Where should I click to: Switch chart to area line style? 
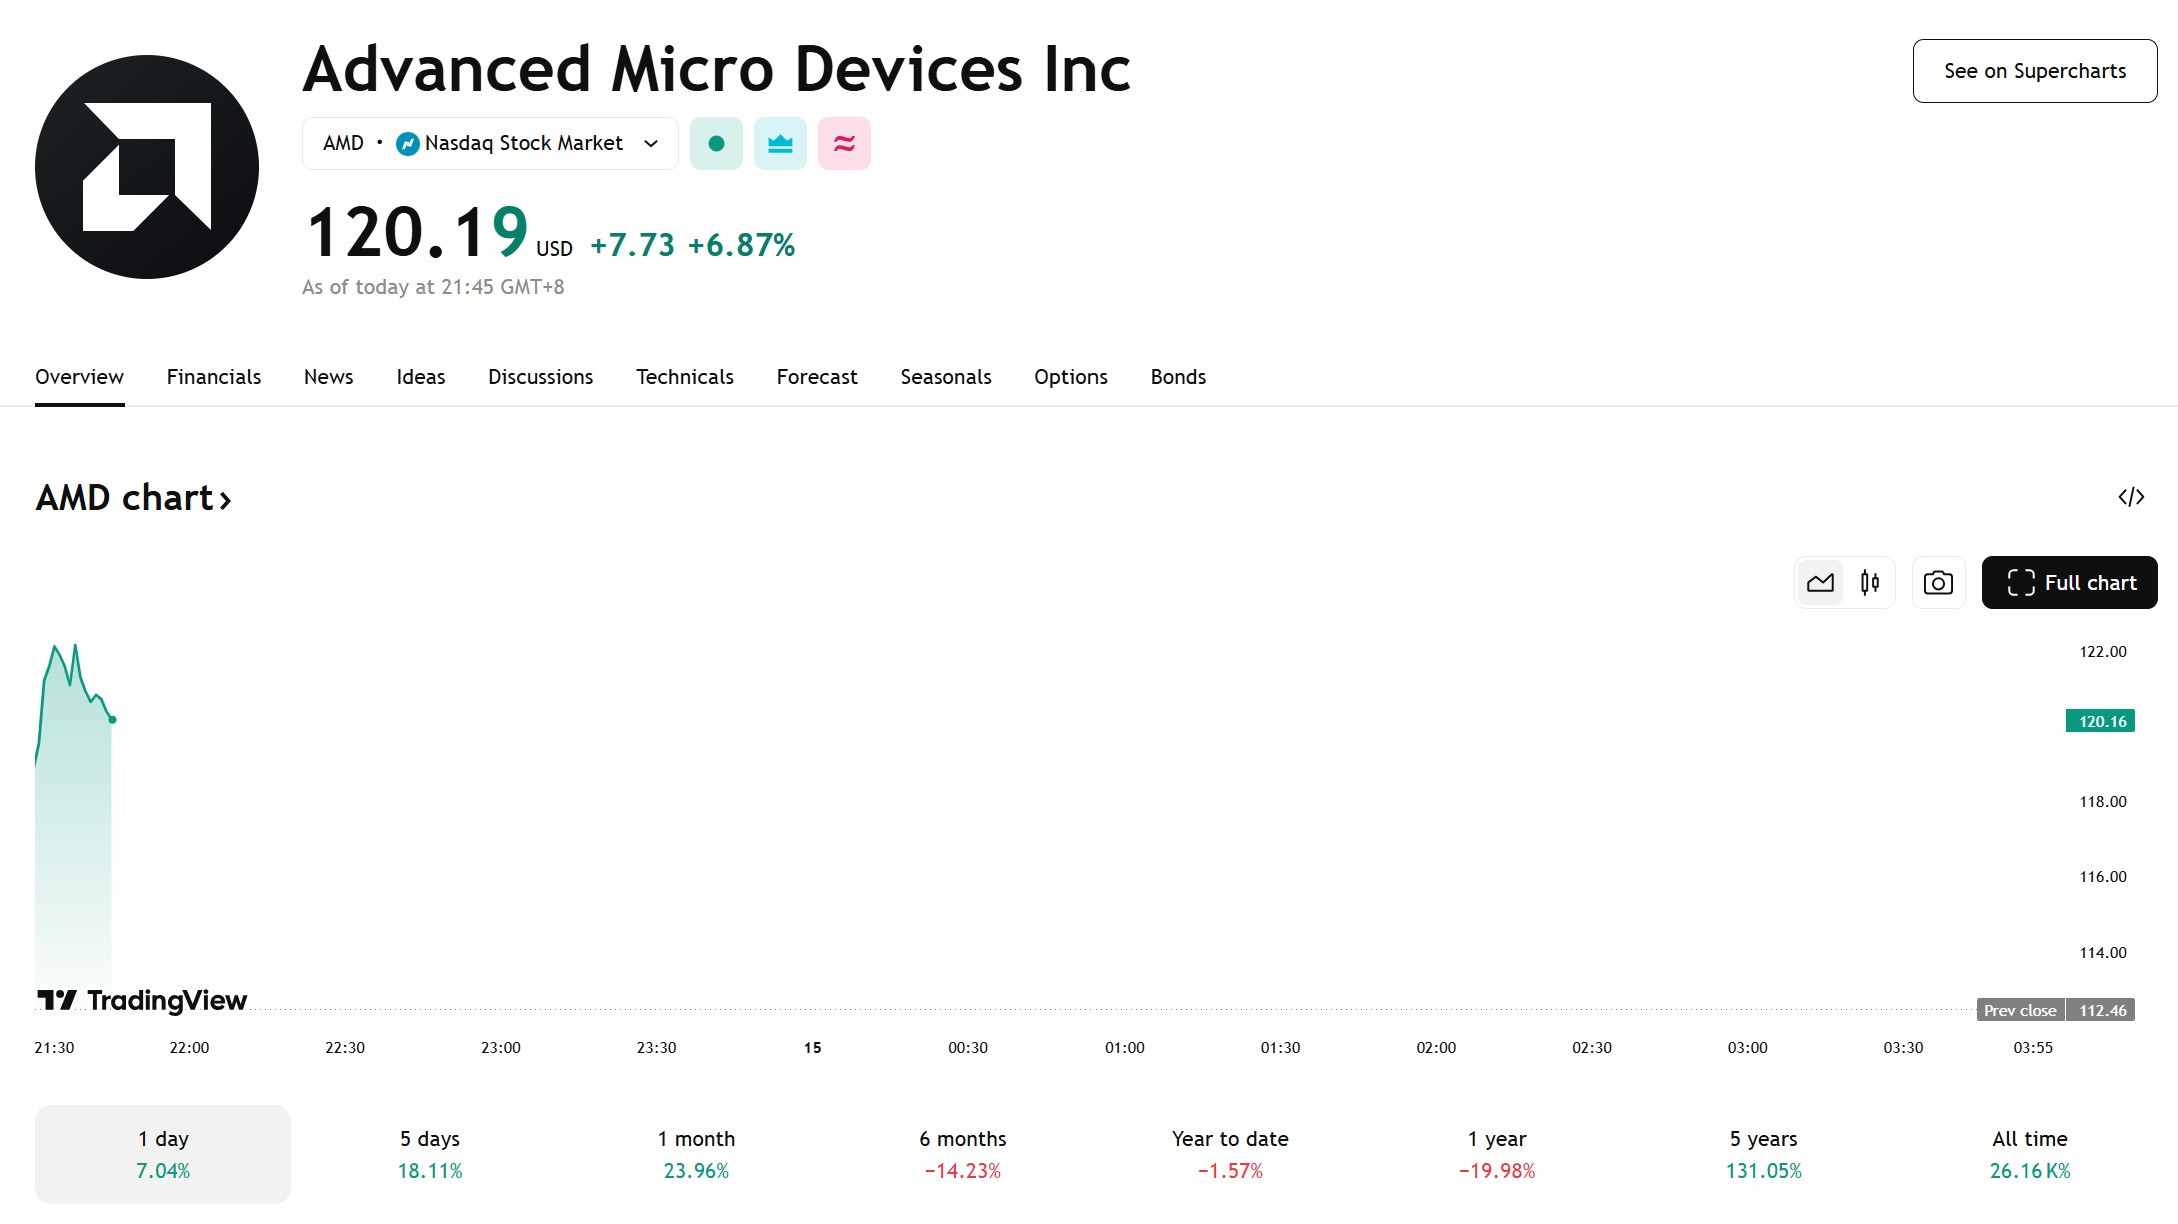tap(1820, 583)
